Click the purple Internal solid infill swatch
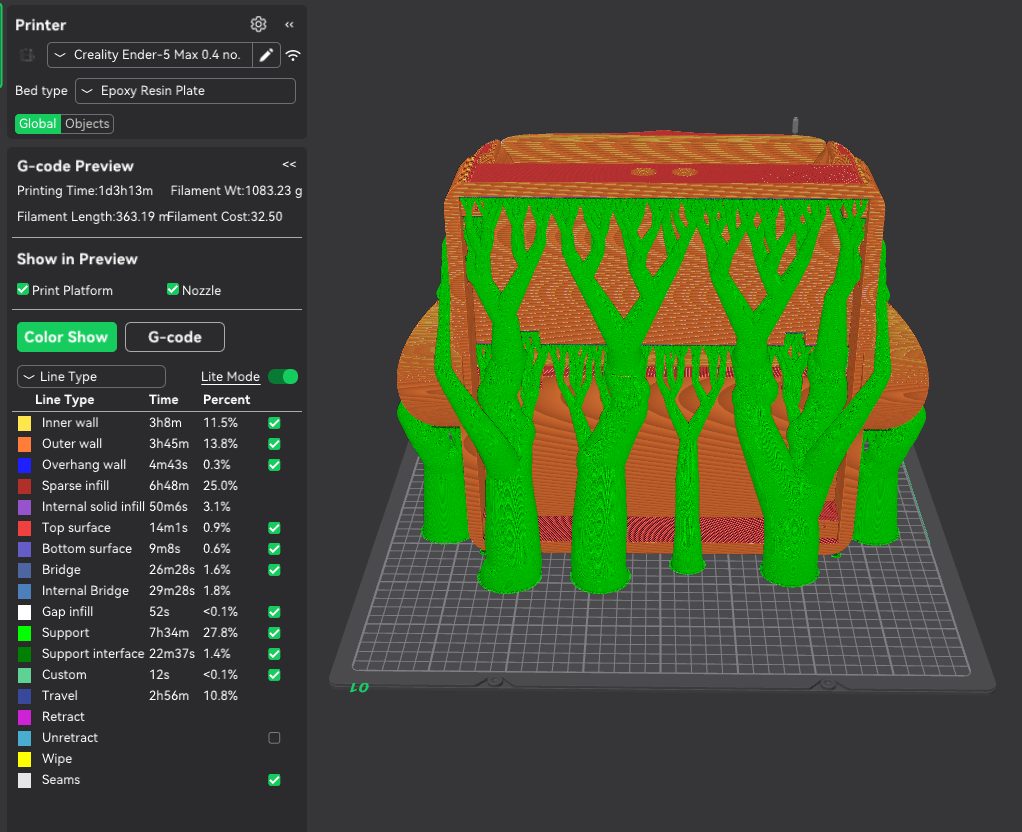This screenshot has width=1022, height=832. tap(24, 507)
